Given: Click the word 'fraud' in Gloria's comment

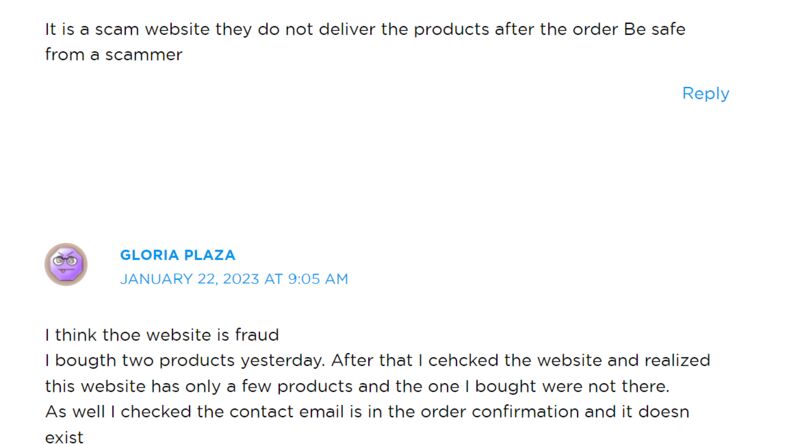Looking at the screenshot, I should click(257, 335).
